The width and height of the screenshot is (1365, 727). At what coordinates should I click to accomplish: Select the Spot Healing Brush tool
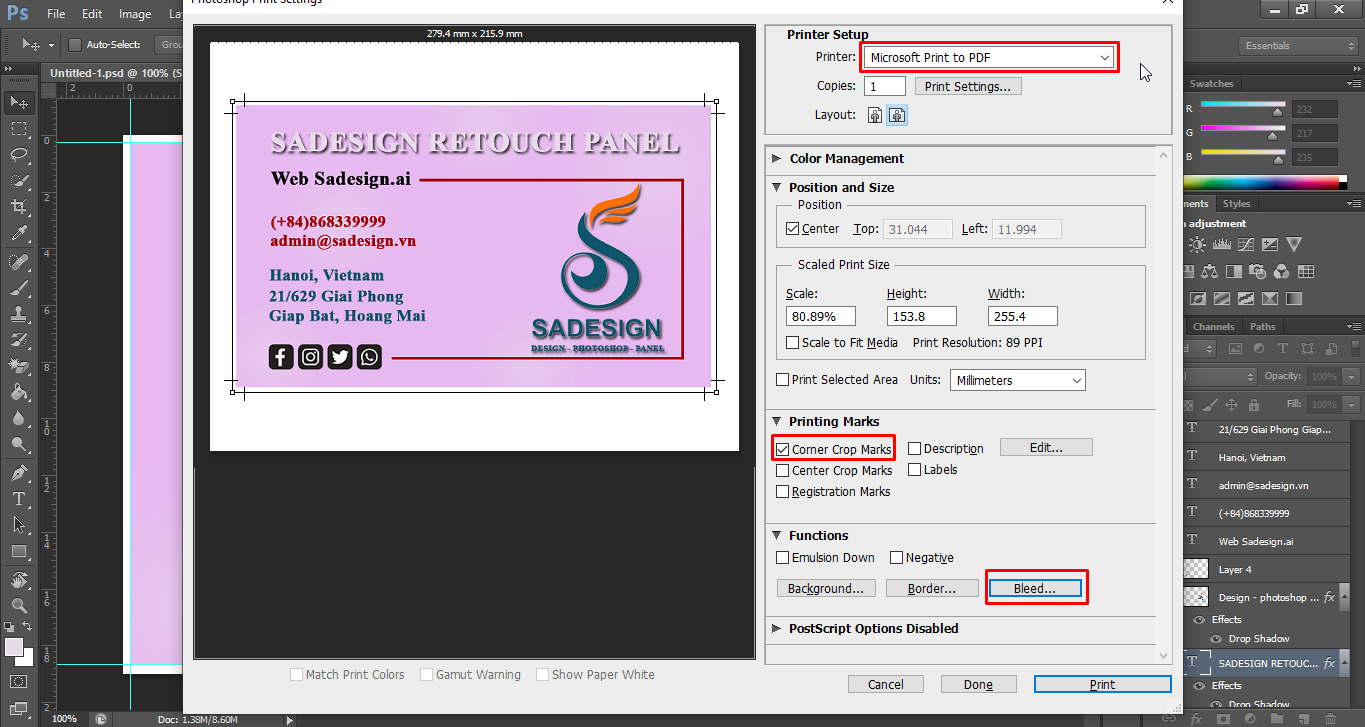[19, 262]
